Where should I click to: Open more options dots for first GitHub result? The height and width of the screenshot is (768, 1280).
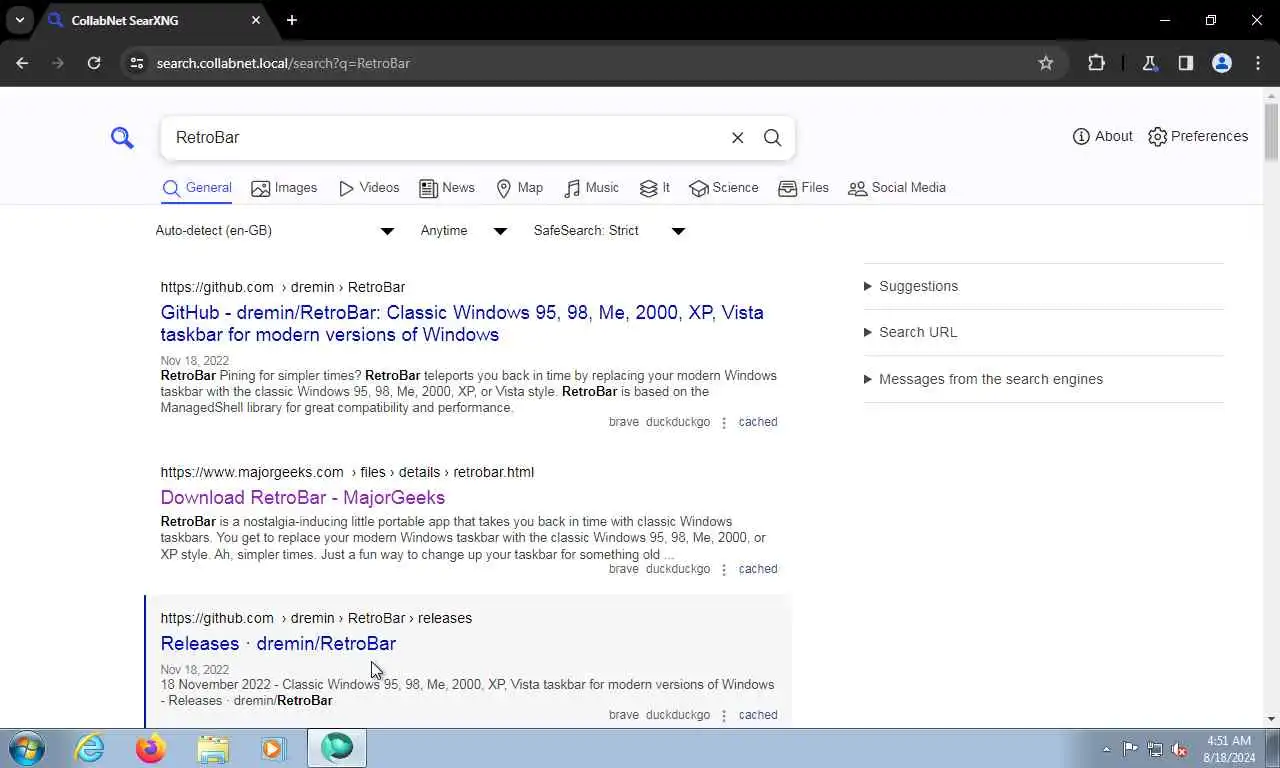[724, 423]
